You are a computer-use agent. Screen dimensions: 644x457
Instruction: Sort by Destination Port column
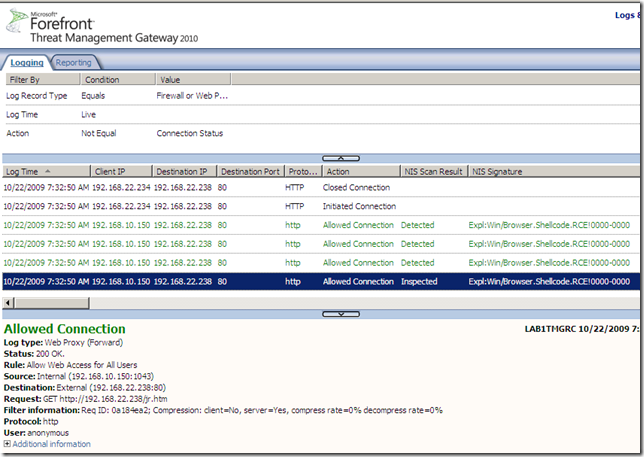pyautogui.click(x=250, y=171)
